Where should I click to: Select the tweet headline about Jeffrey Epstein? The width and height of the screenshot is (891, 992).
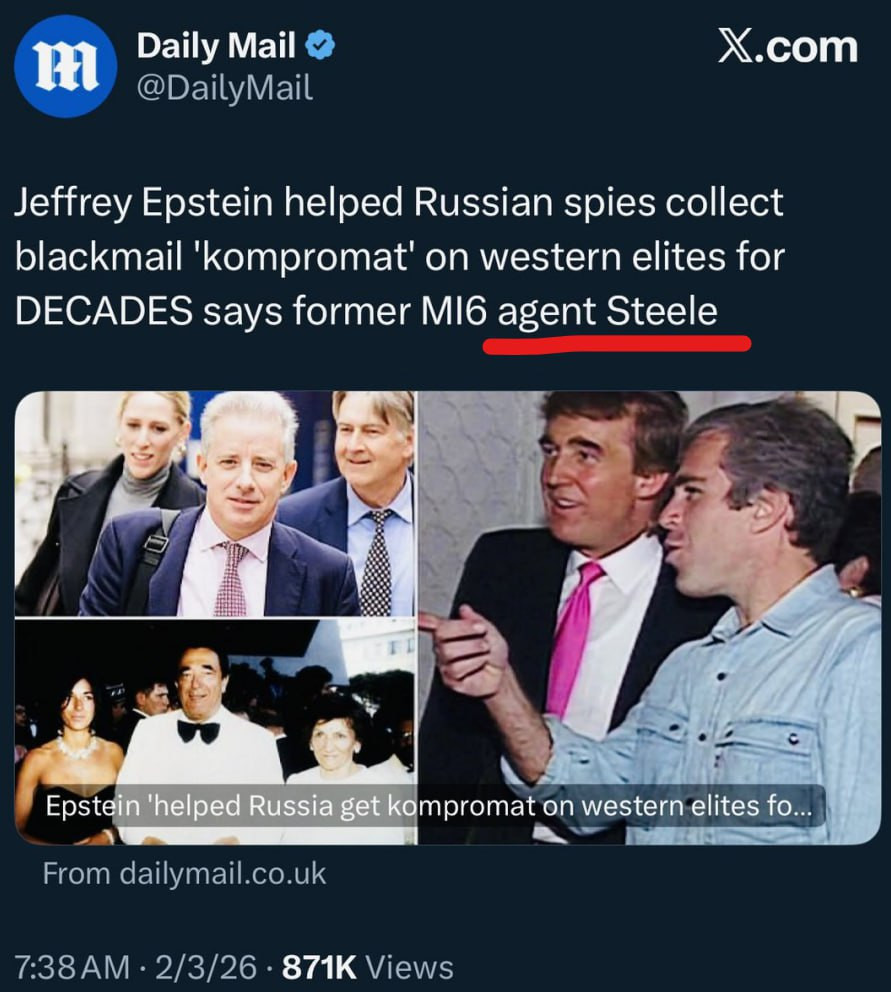click(x=400, y=257)
